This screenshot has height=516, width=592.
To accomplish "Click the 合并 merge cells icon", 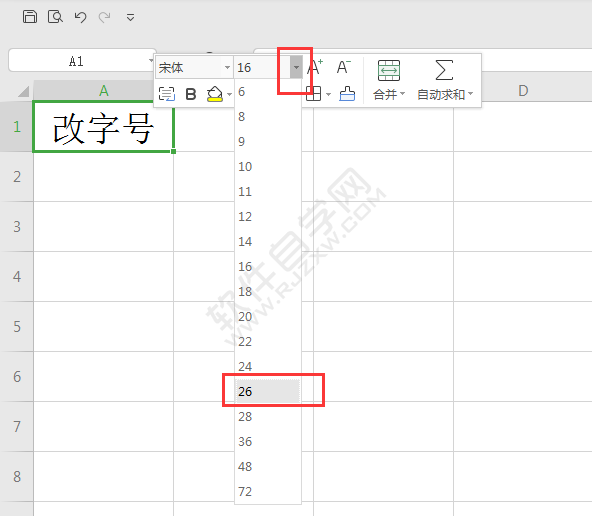I will click(x=389, y=71).
